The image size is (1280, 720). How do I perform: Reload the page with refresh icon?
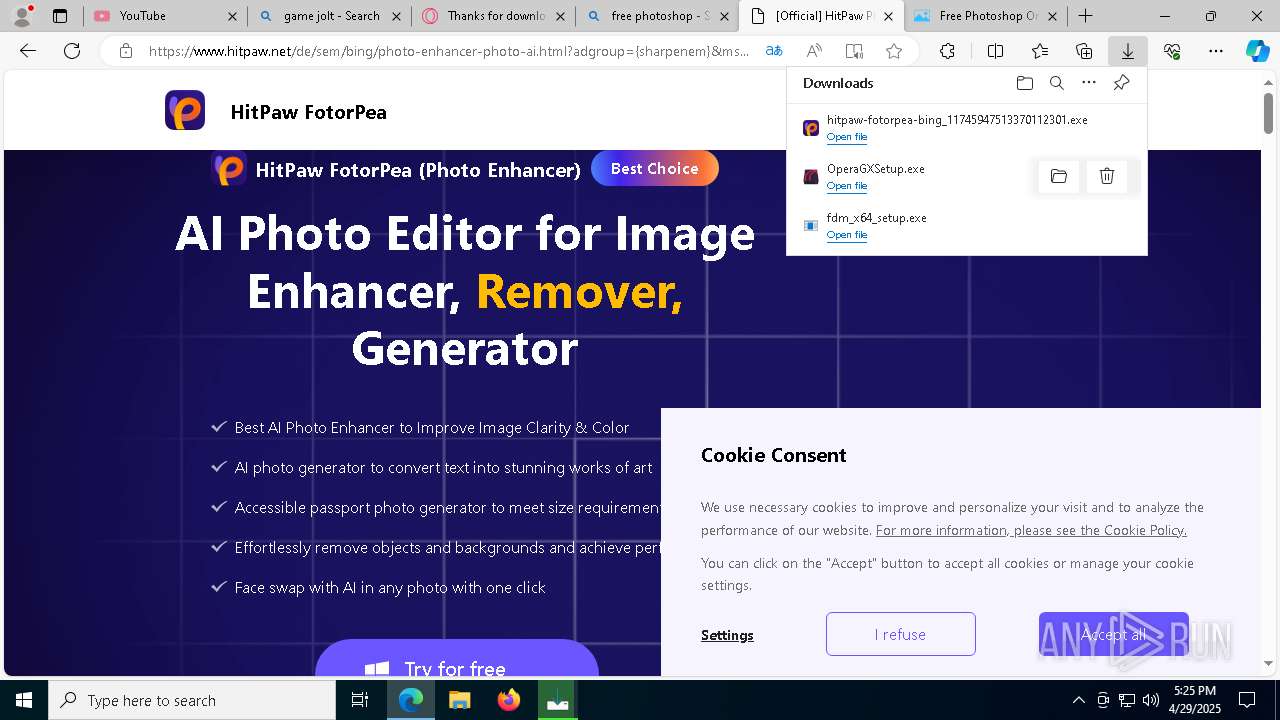(x=72, y=51)
